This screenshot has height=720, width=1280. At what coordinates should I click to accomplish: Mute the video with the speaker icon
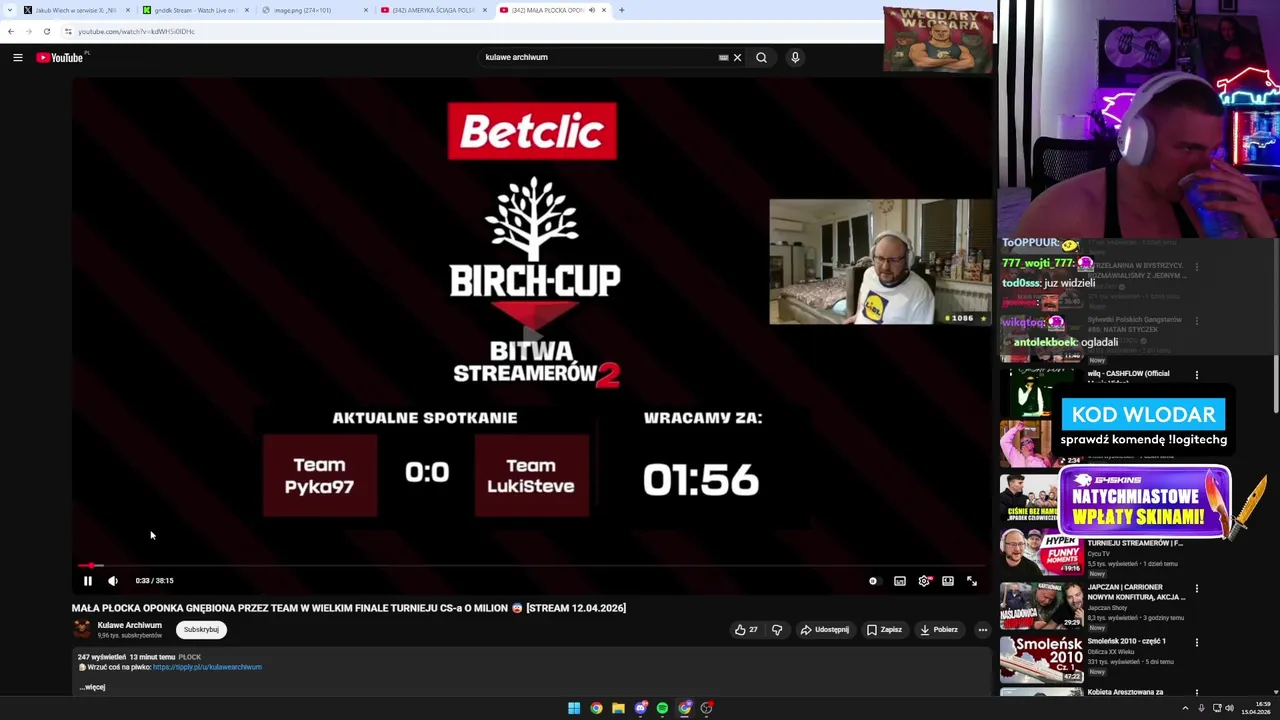[x=113, y=581]
